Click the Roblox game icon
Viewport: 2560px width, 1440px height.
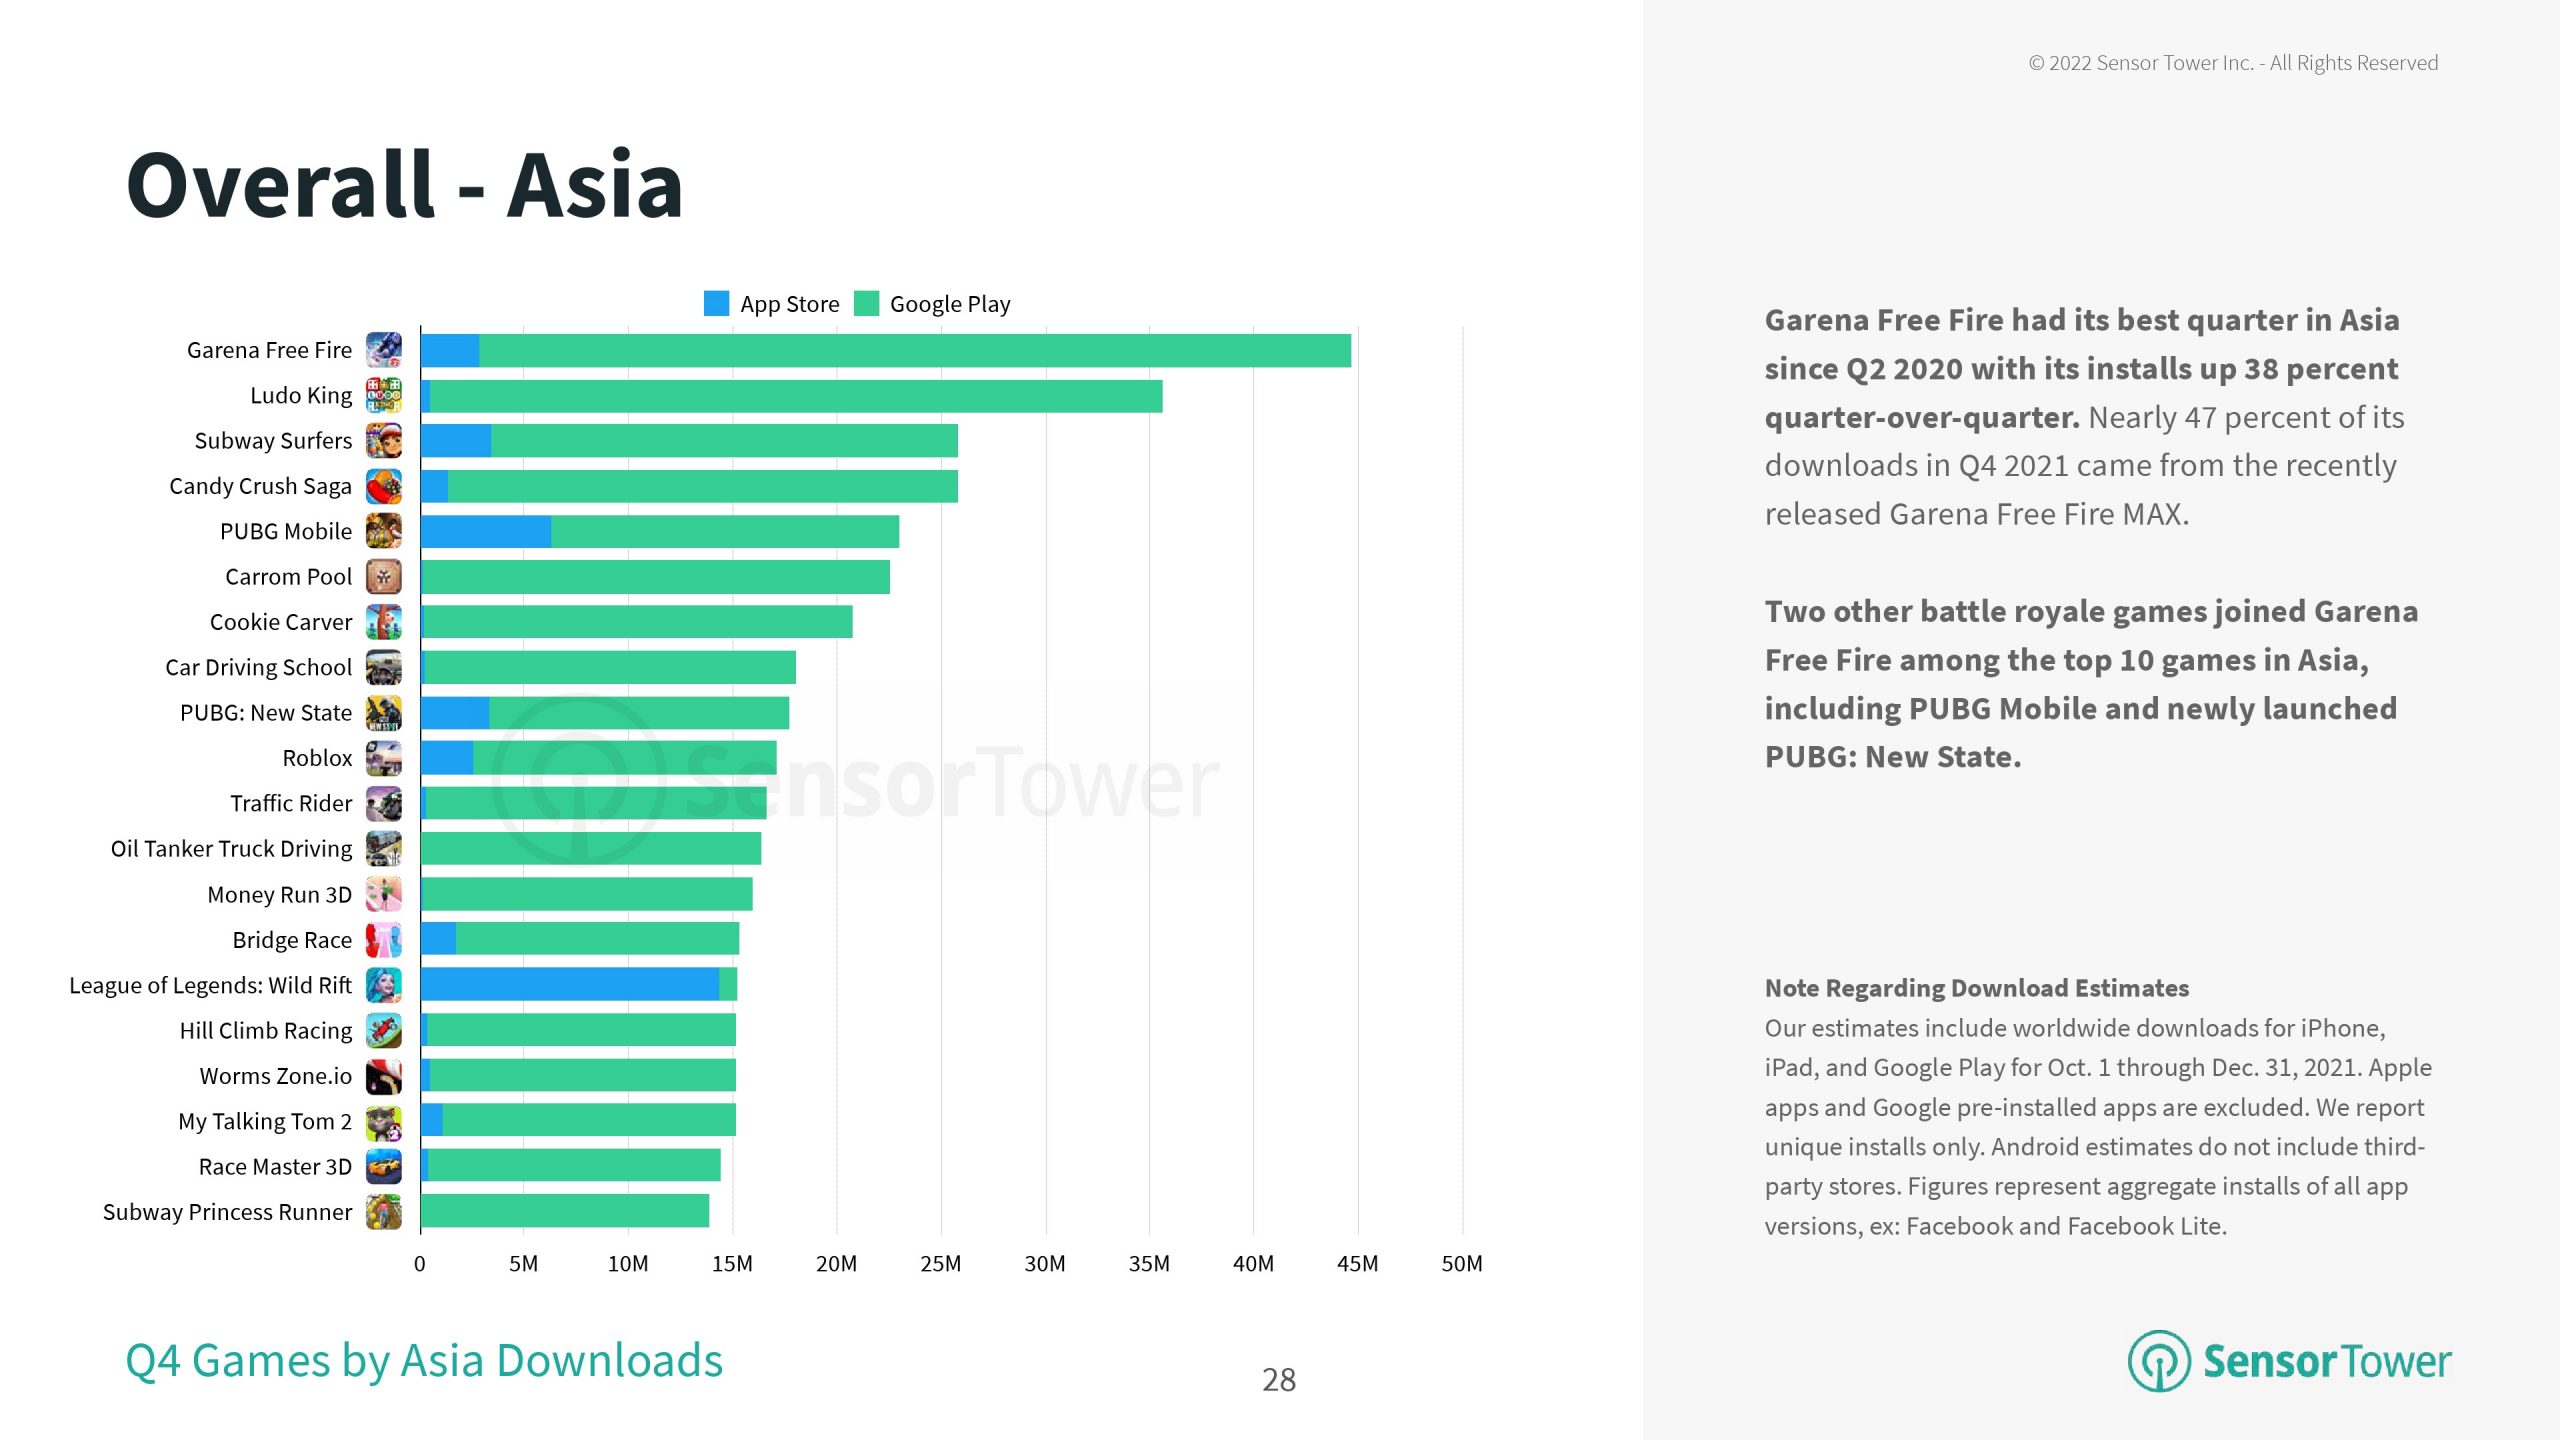point(383,758)
